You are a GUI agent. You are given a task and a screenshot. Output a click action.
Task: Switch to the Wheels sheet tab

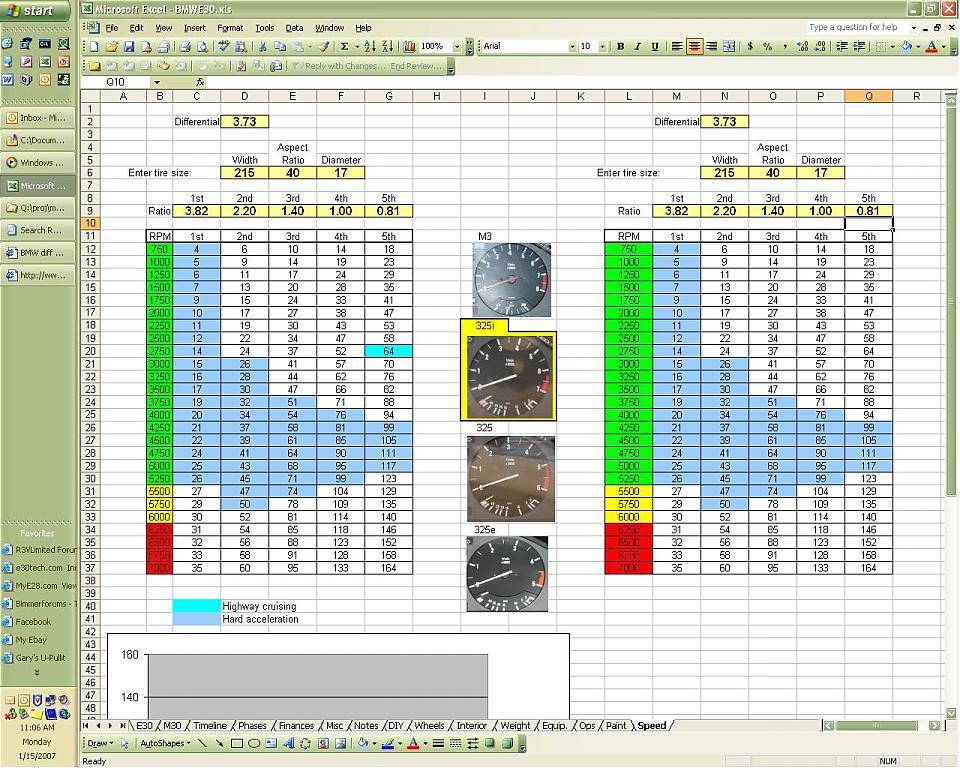click(429, 725)
